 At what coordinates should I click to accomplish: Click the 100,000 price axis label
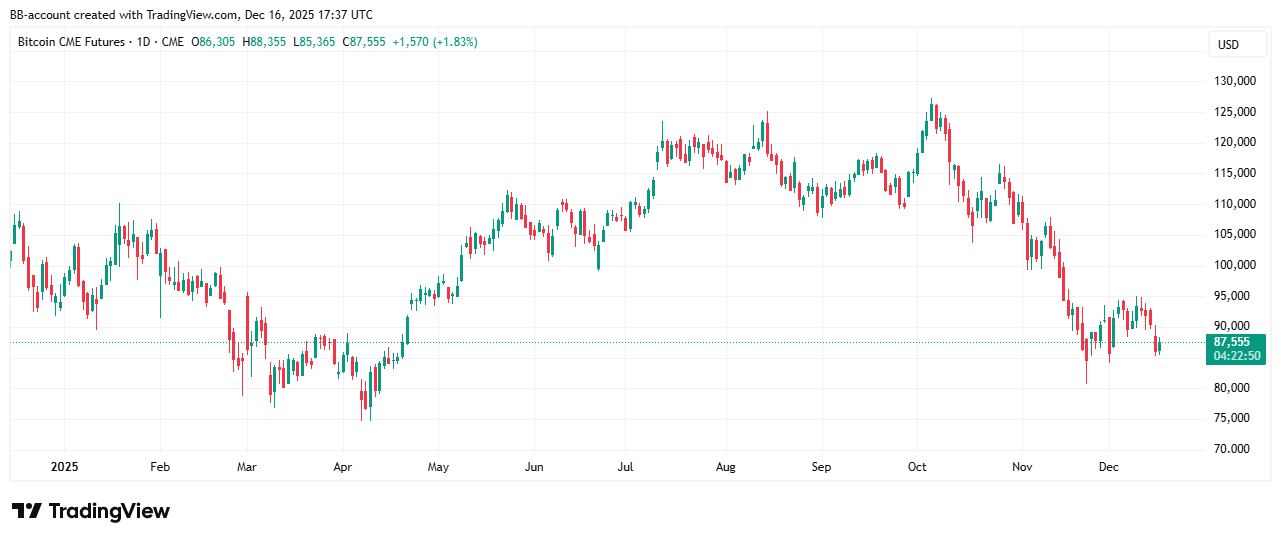click(1233, 265)
